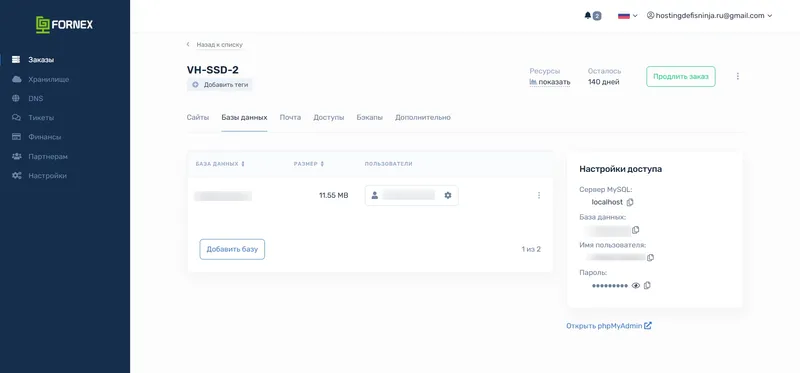Copy the localhost MySQL server value

[630, 203]
